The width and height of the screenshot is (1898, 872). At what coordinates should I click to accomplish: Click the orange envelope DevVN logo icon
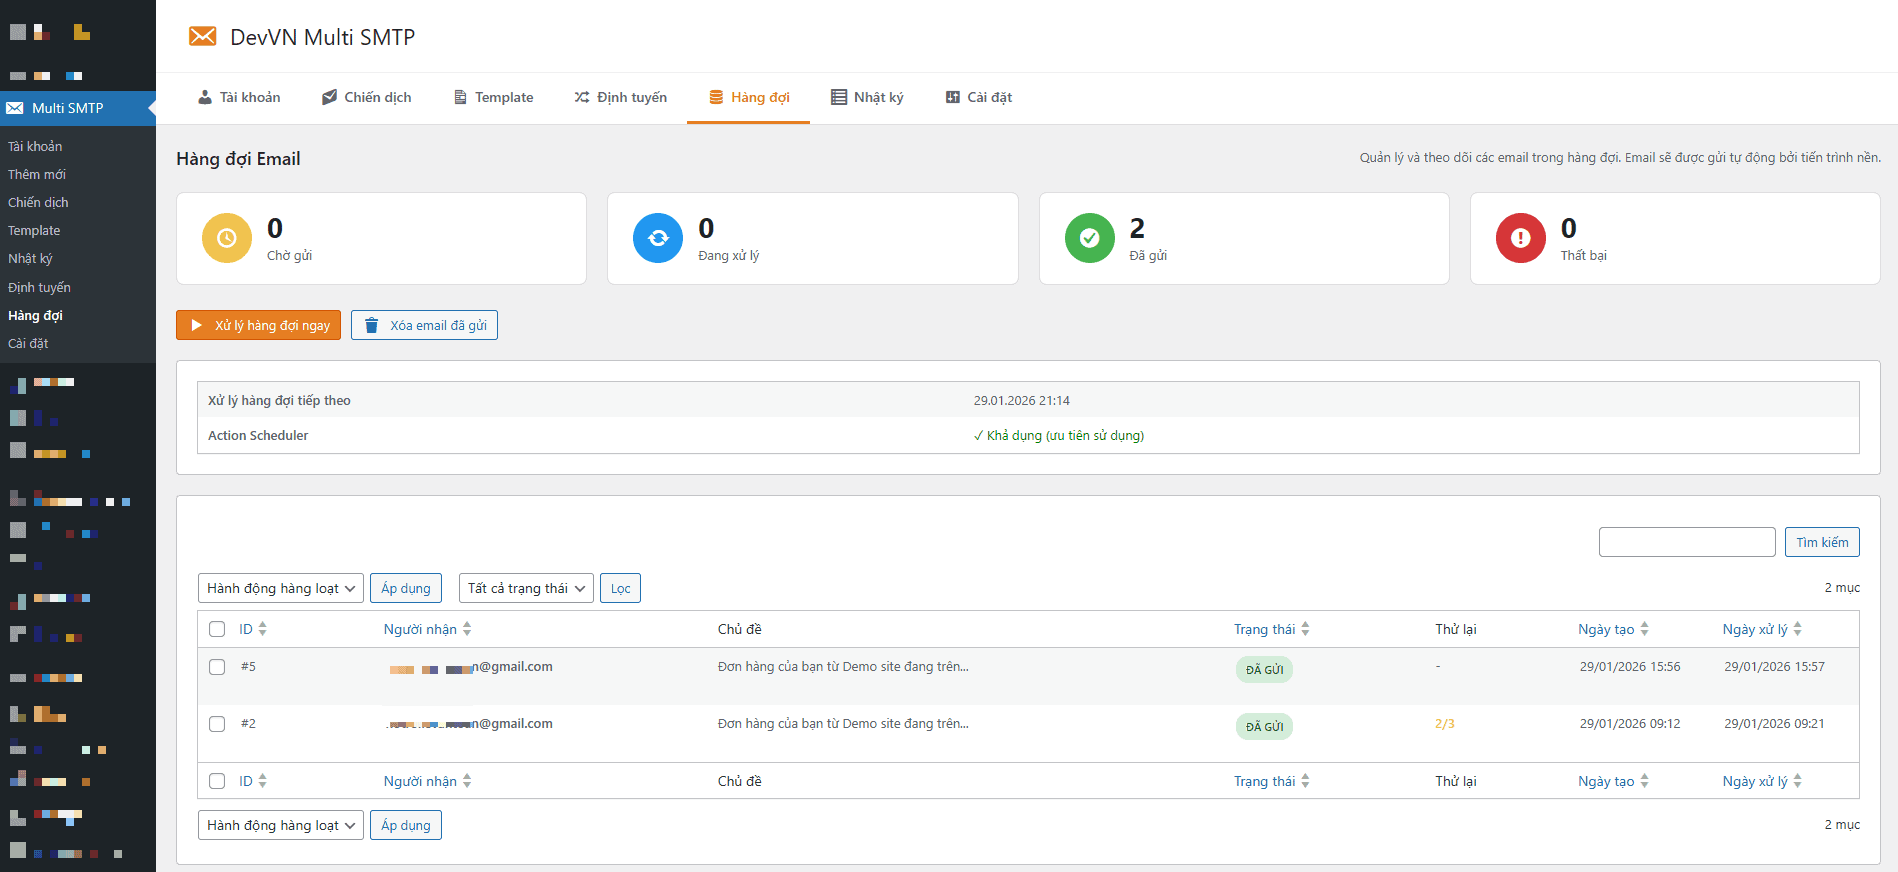coord(203,37)
